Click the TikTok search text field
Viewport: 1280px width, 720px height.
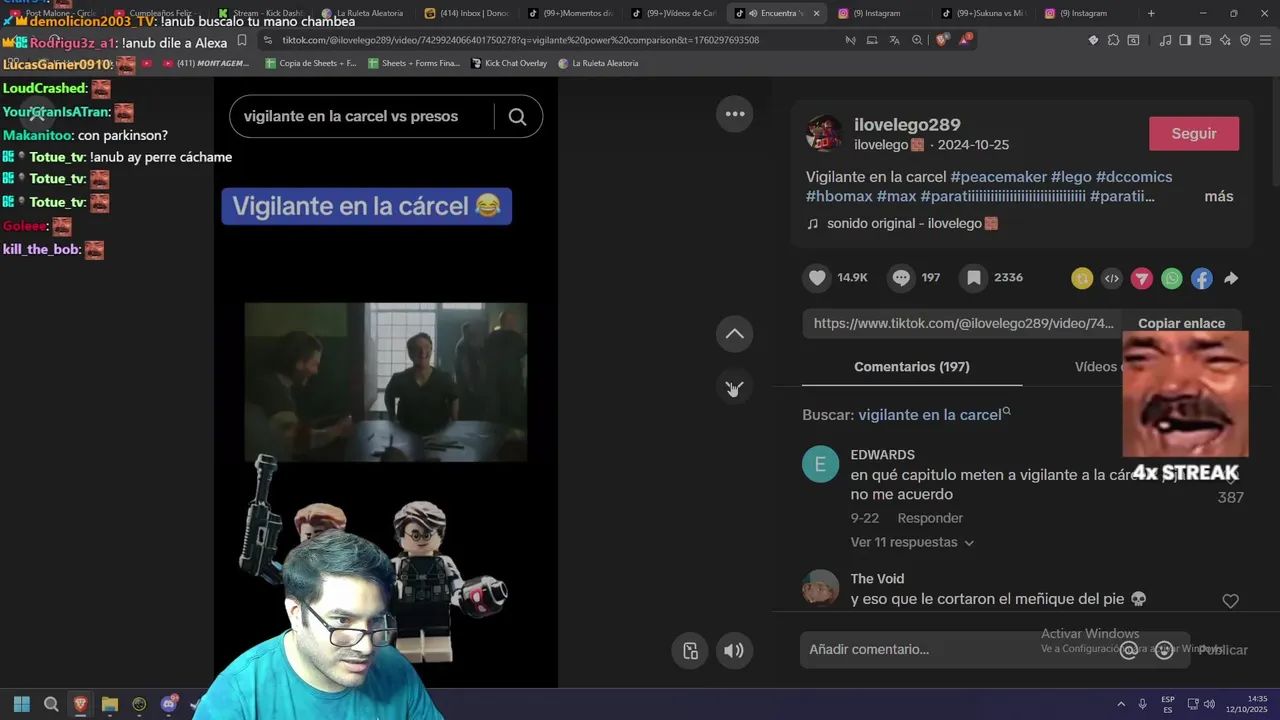click(x=360, y=117)
